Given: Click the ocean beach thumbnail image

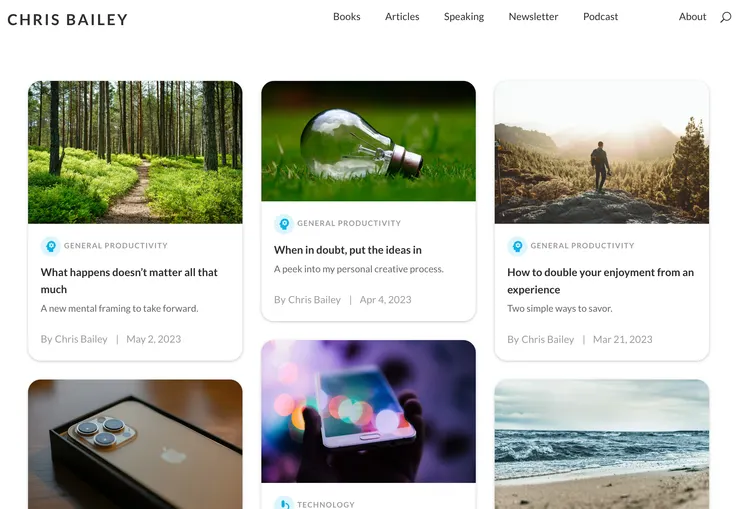Looking at the screenshot, I should point(602,444).
